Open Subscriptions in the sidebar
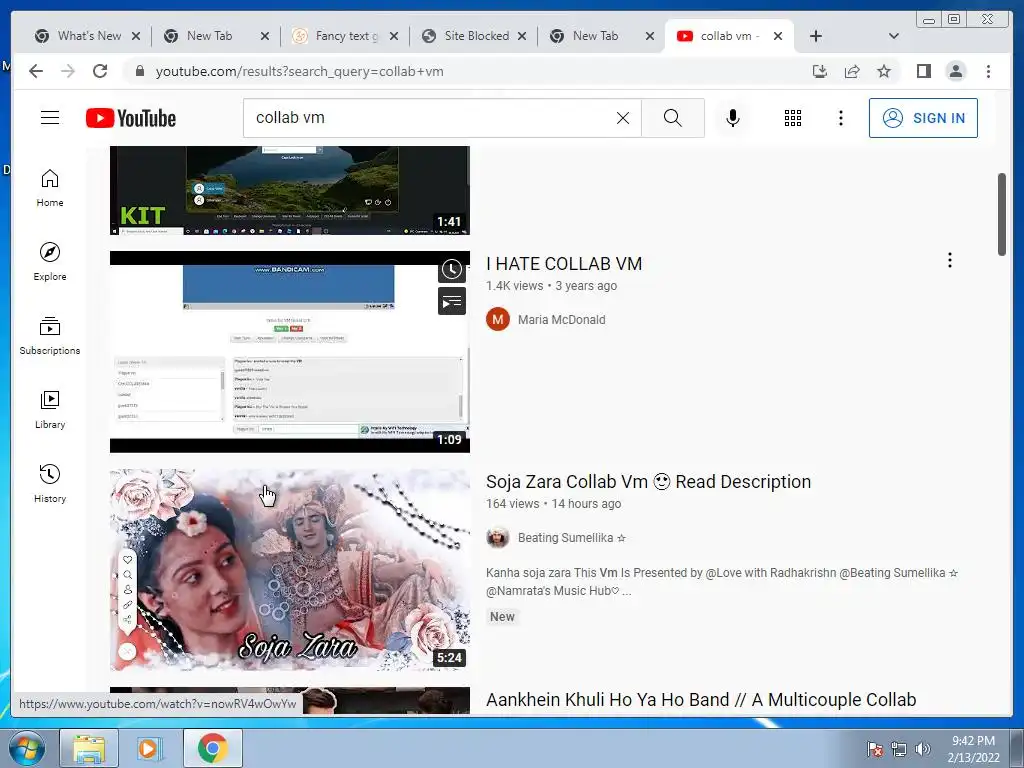Image resolution: width=1024 pixels, height=768 pixels. tap(50, 336)
